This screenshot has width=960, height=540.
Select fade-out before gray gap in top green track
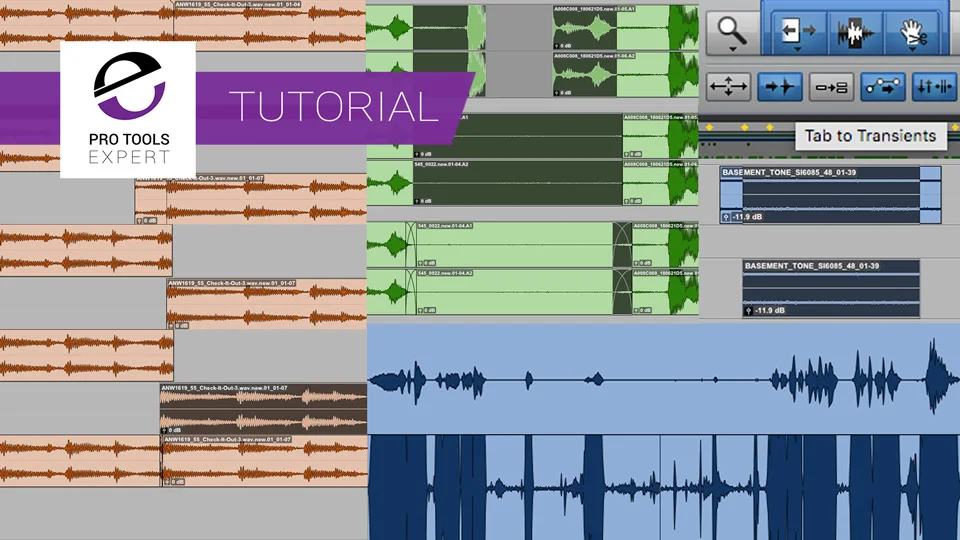[477, 28]
